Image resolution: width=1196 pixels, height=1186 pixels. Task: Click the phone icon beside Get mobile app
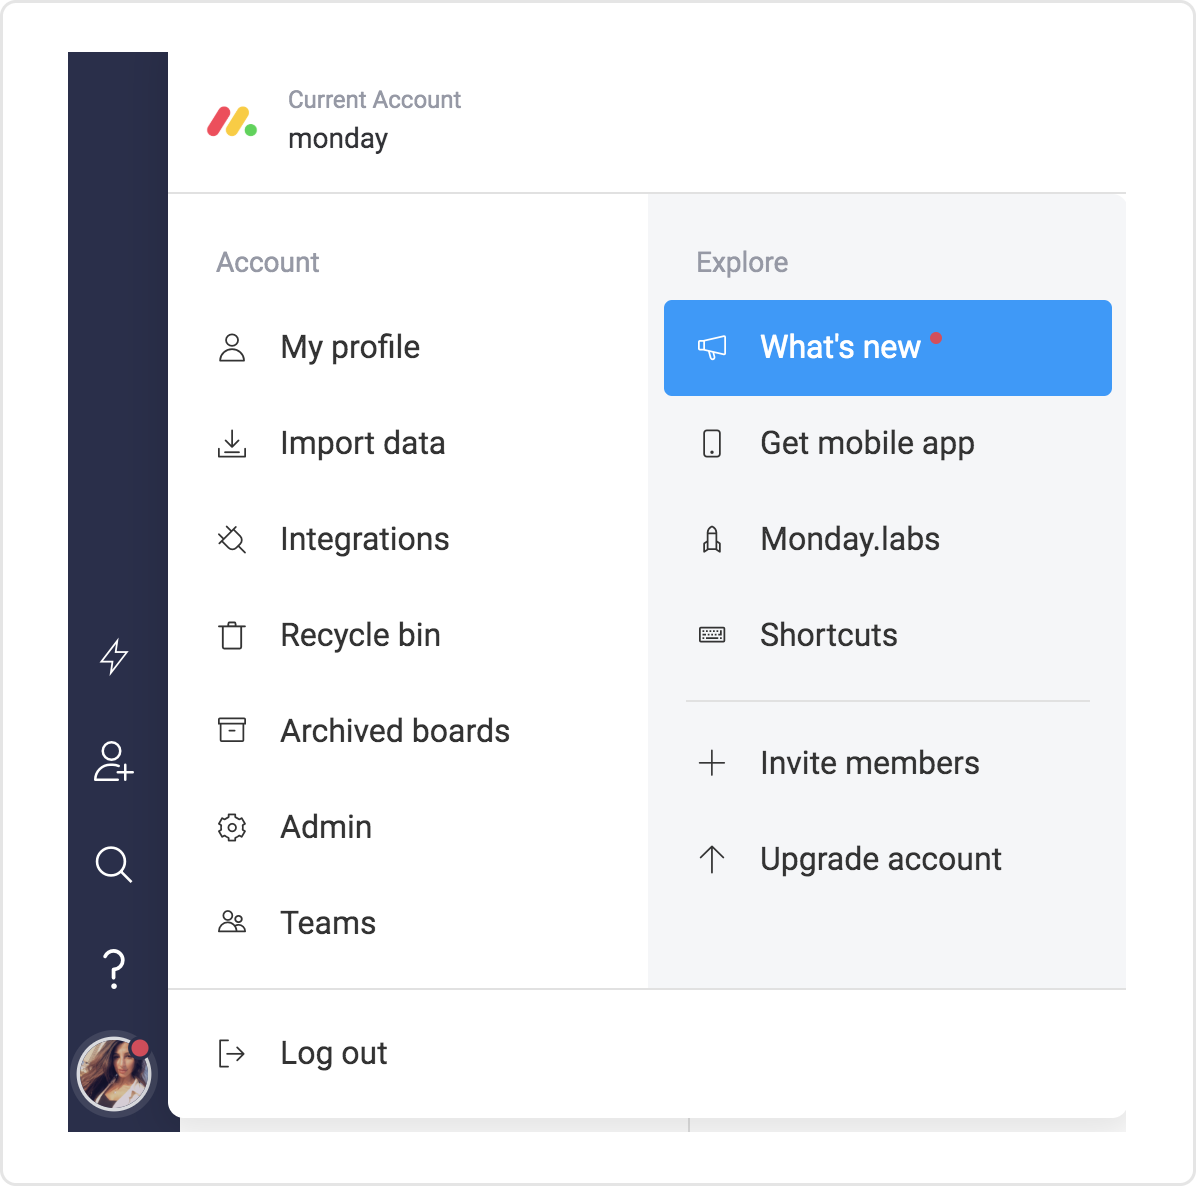pos(712,444)
